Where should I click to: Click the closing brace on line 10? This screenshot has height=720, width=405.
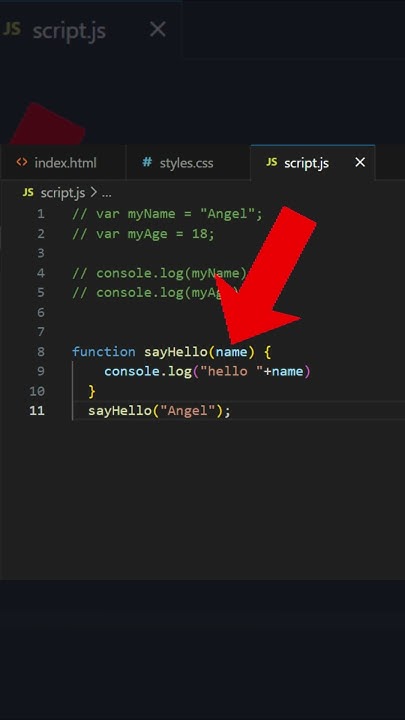click(x=92, y=391)
